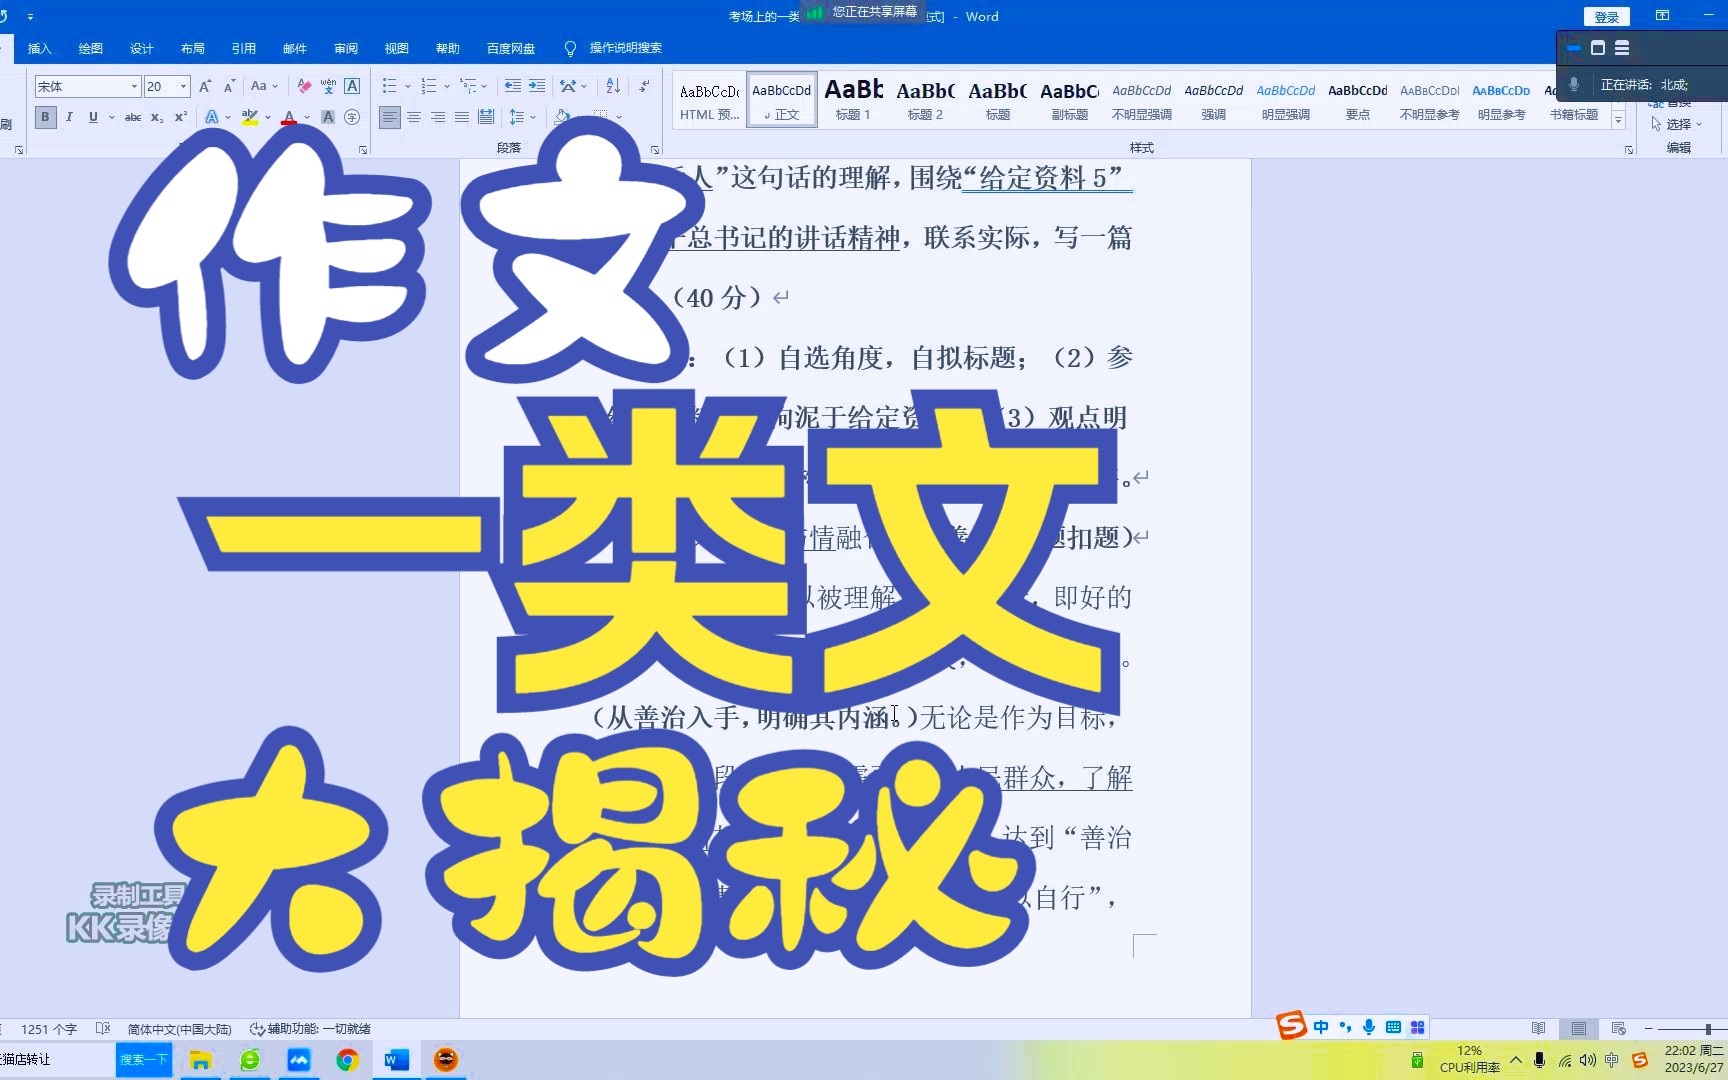Toggle Sogou punctuation mode
The image size is (1728, 1080).
[1345, 1027]
